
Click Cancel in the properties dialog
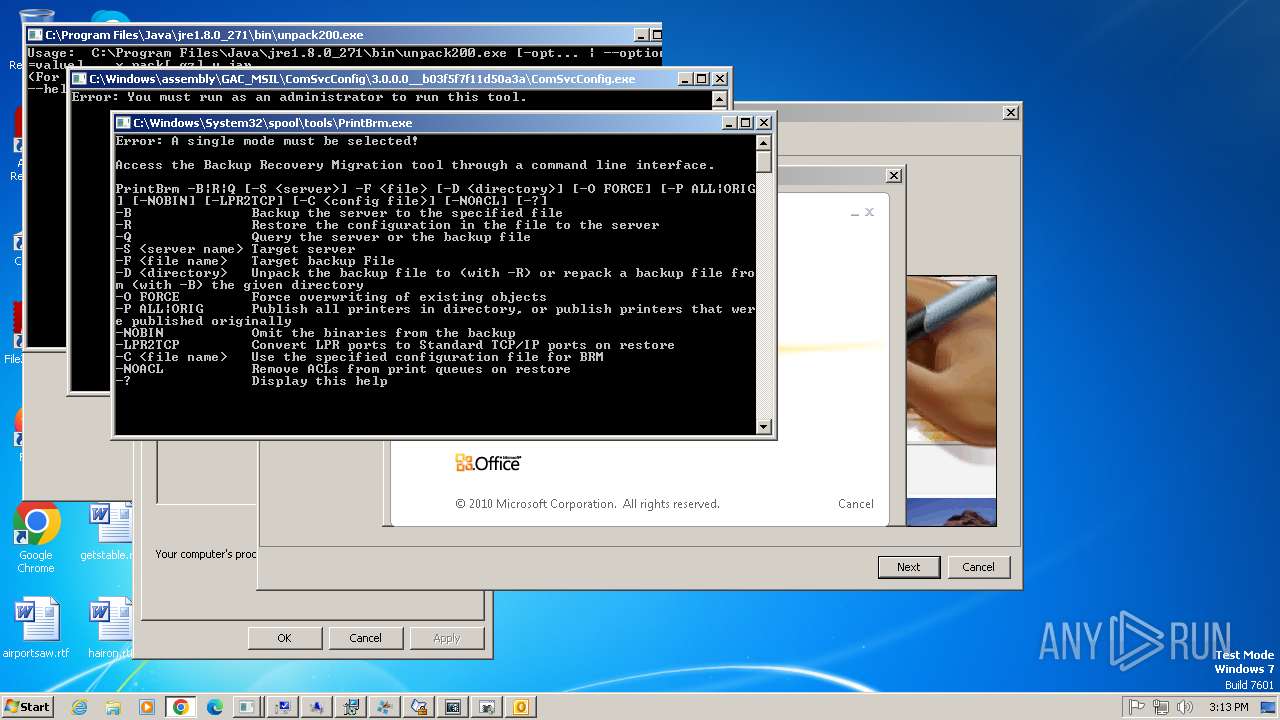coord(365,638)
